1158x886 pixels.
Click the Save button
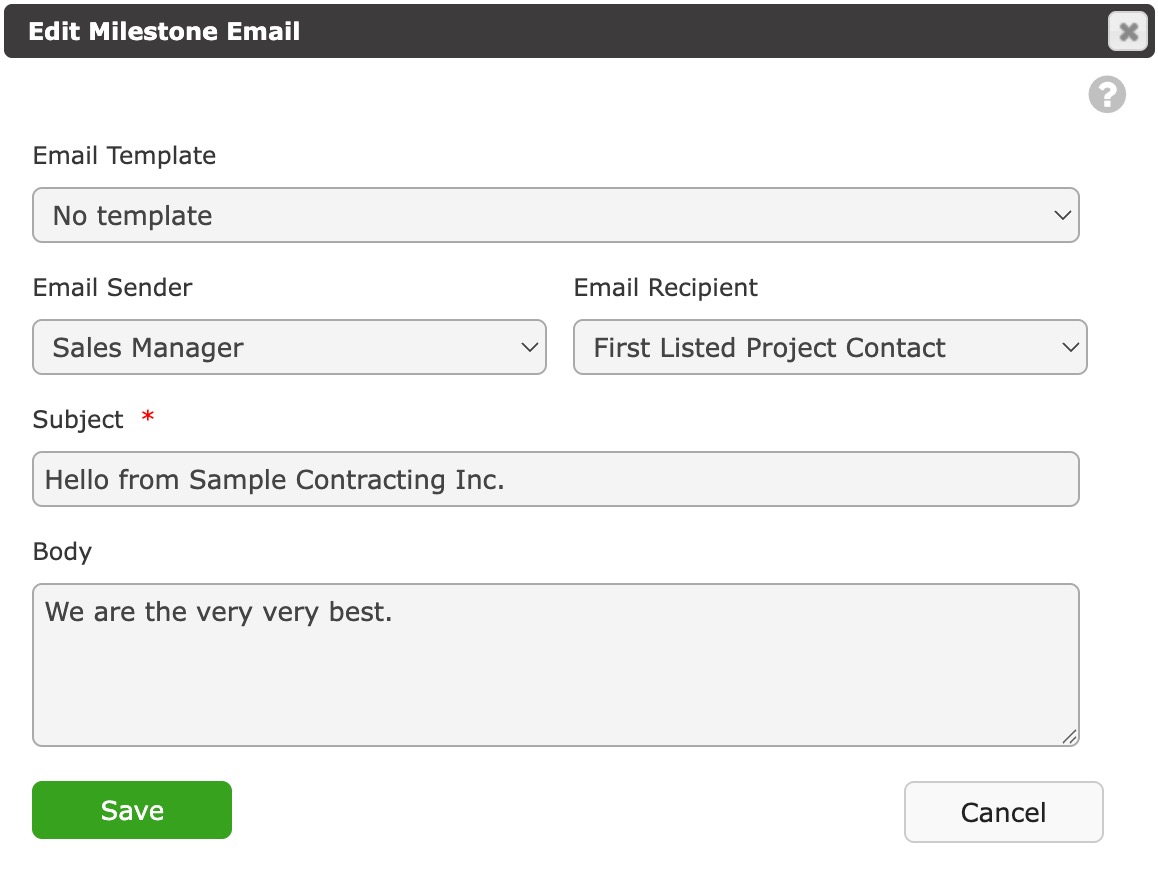pyautogui.click(x=132, y=810)
